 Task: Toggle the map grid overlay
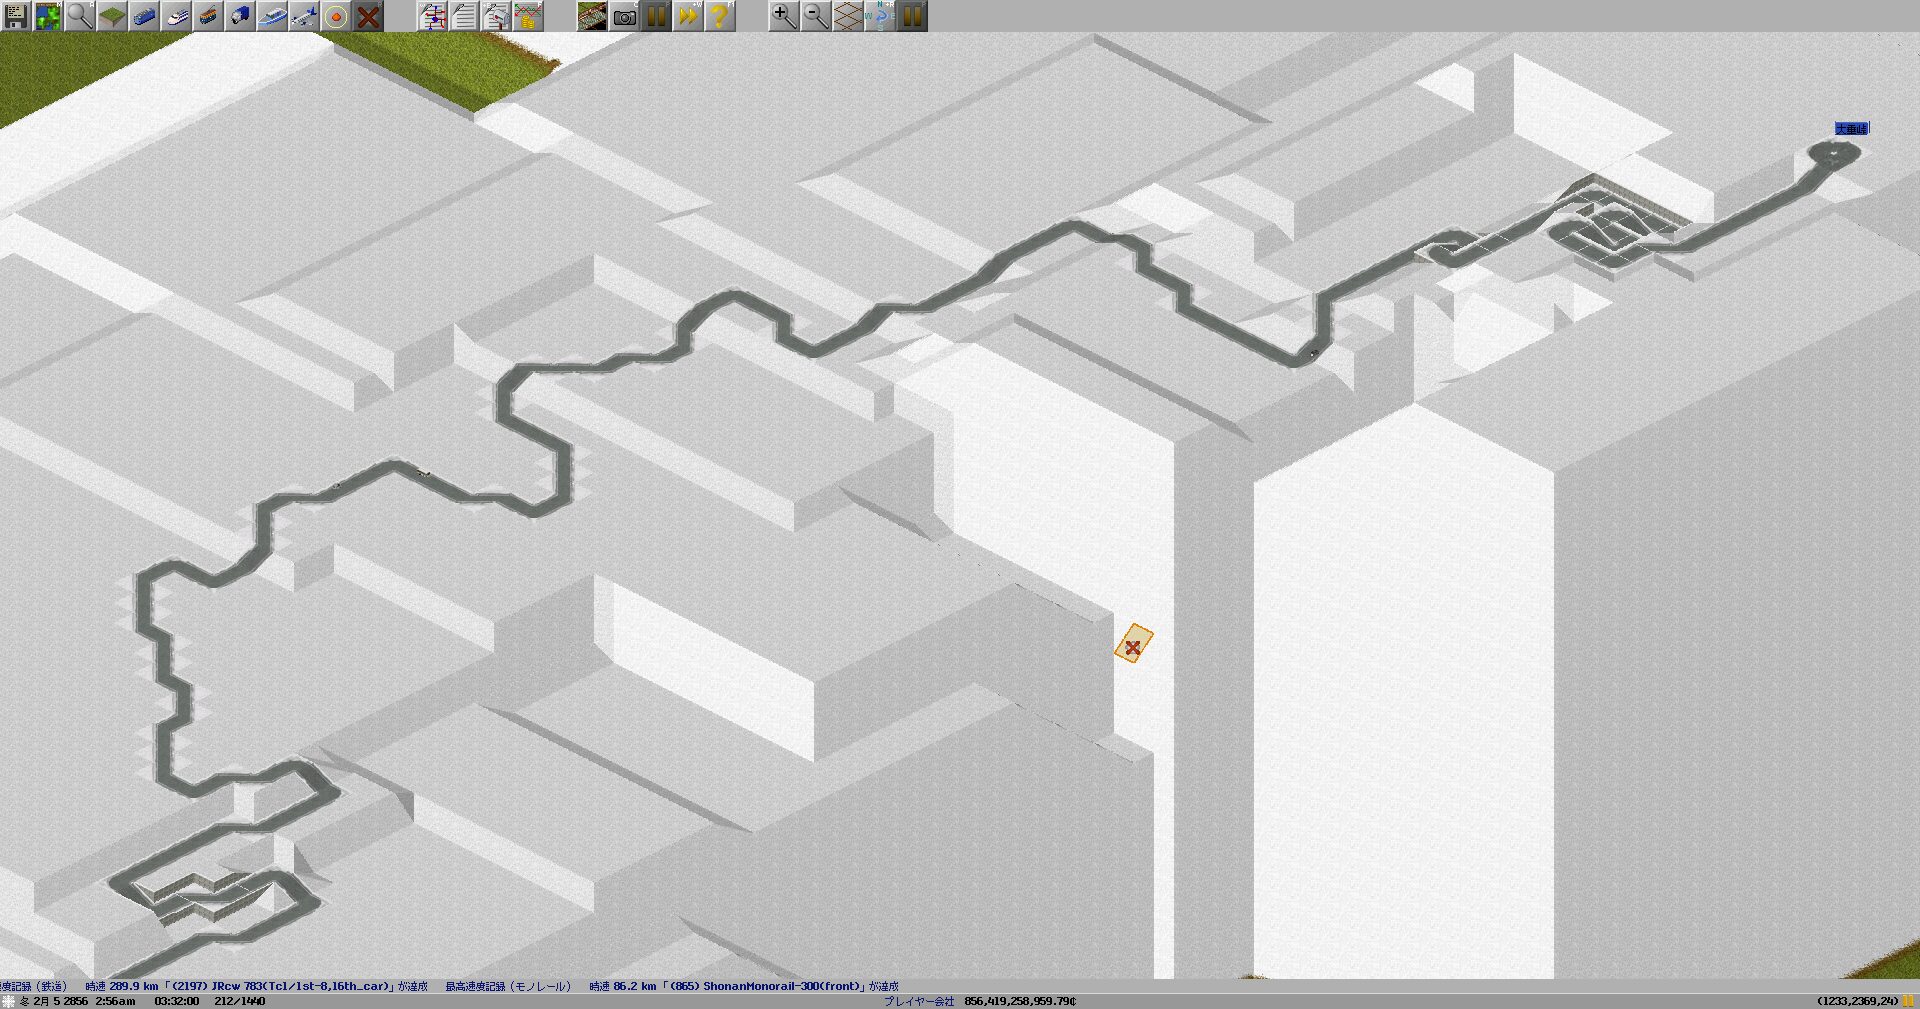(847, 16)
